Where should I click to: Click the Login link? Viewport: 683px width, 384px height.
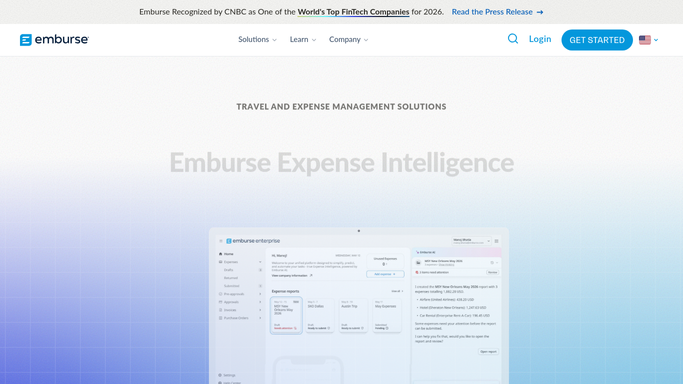point(540,39)
